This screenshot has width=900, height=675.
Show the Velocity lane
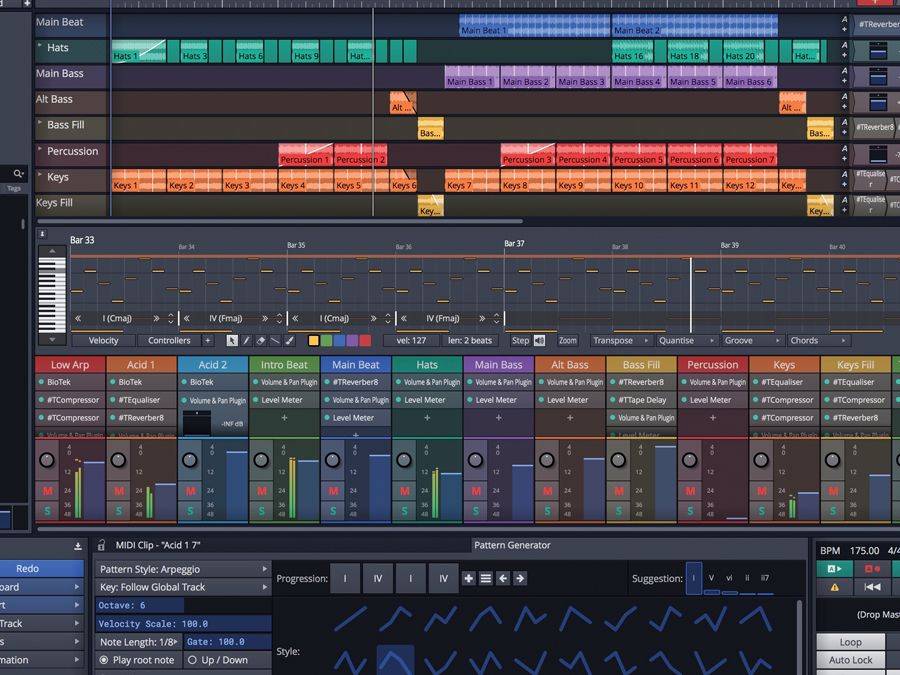coord(103,340)
